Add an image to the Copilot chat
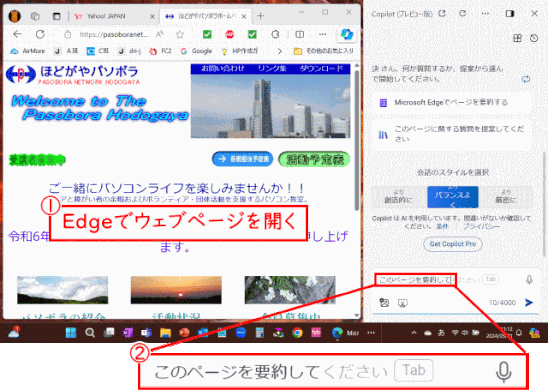The image size is (548, 390). (384, 303)
